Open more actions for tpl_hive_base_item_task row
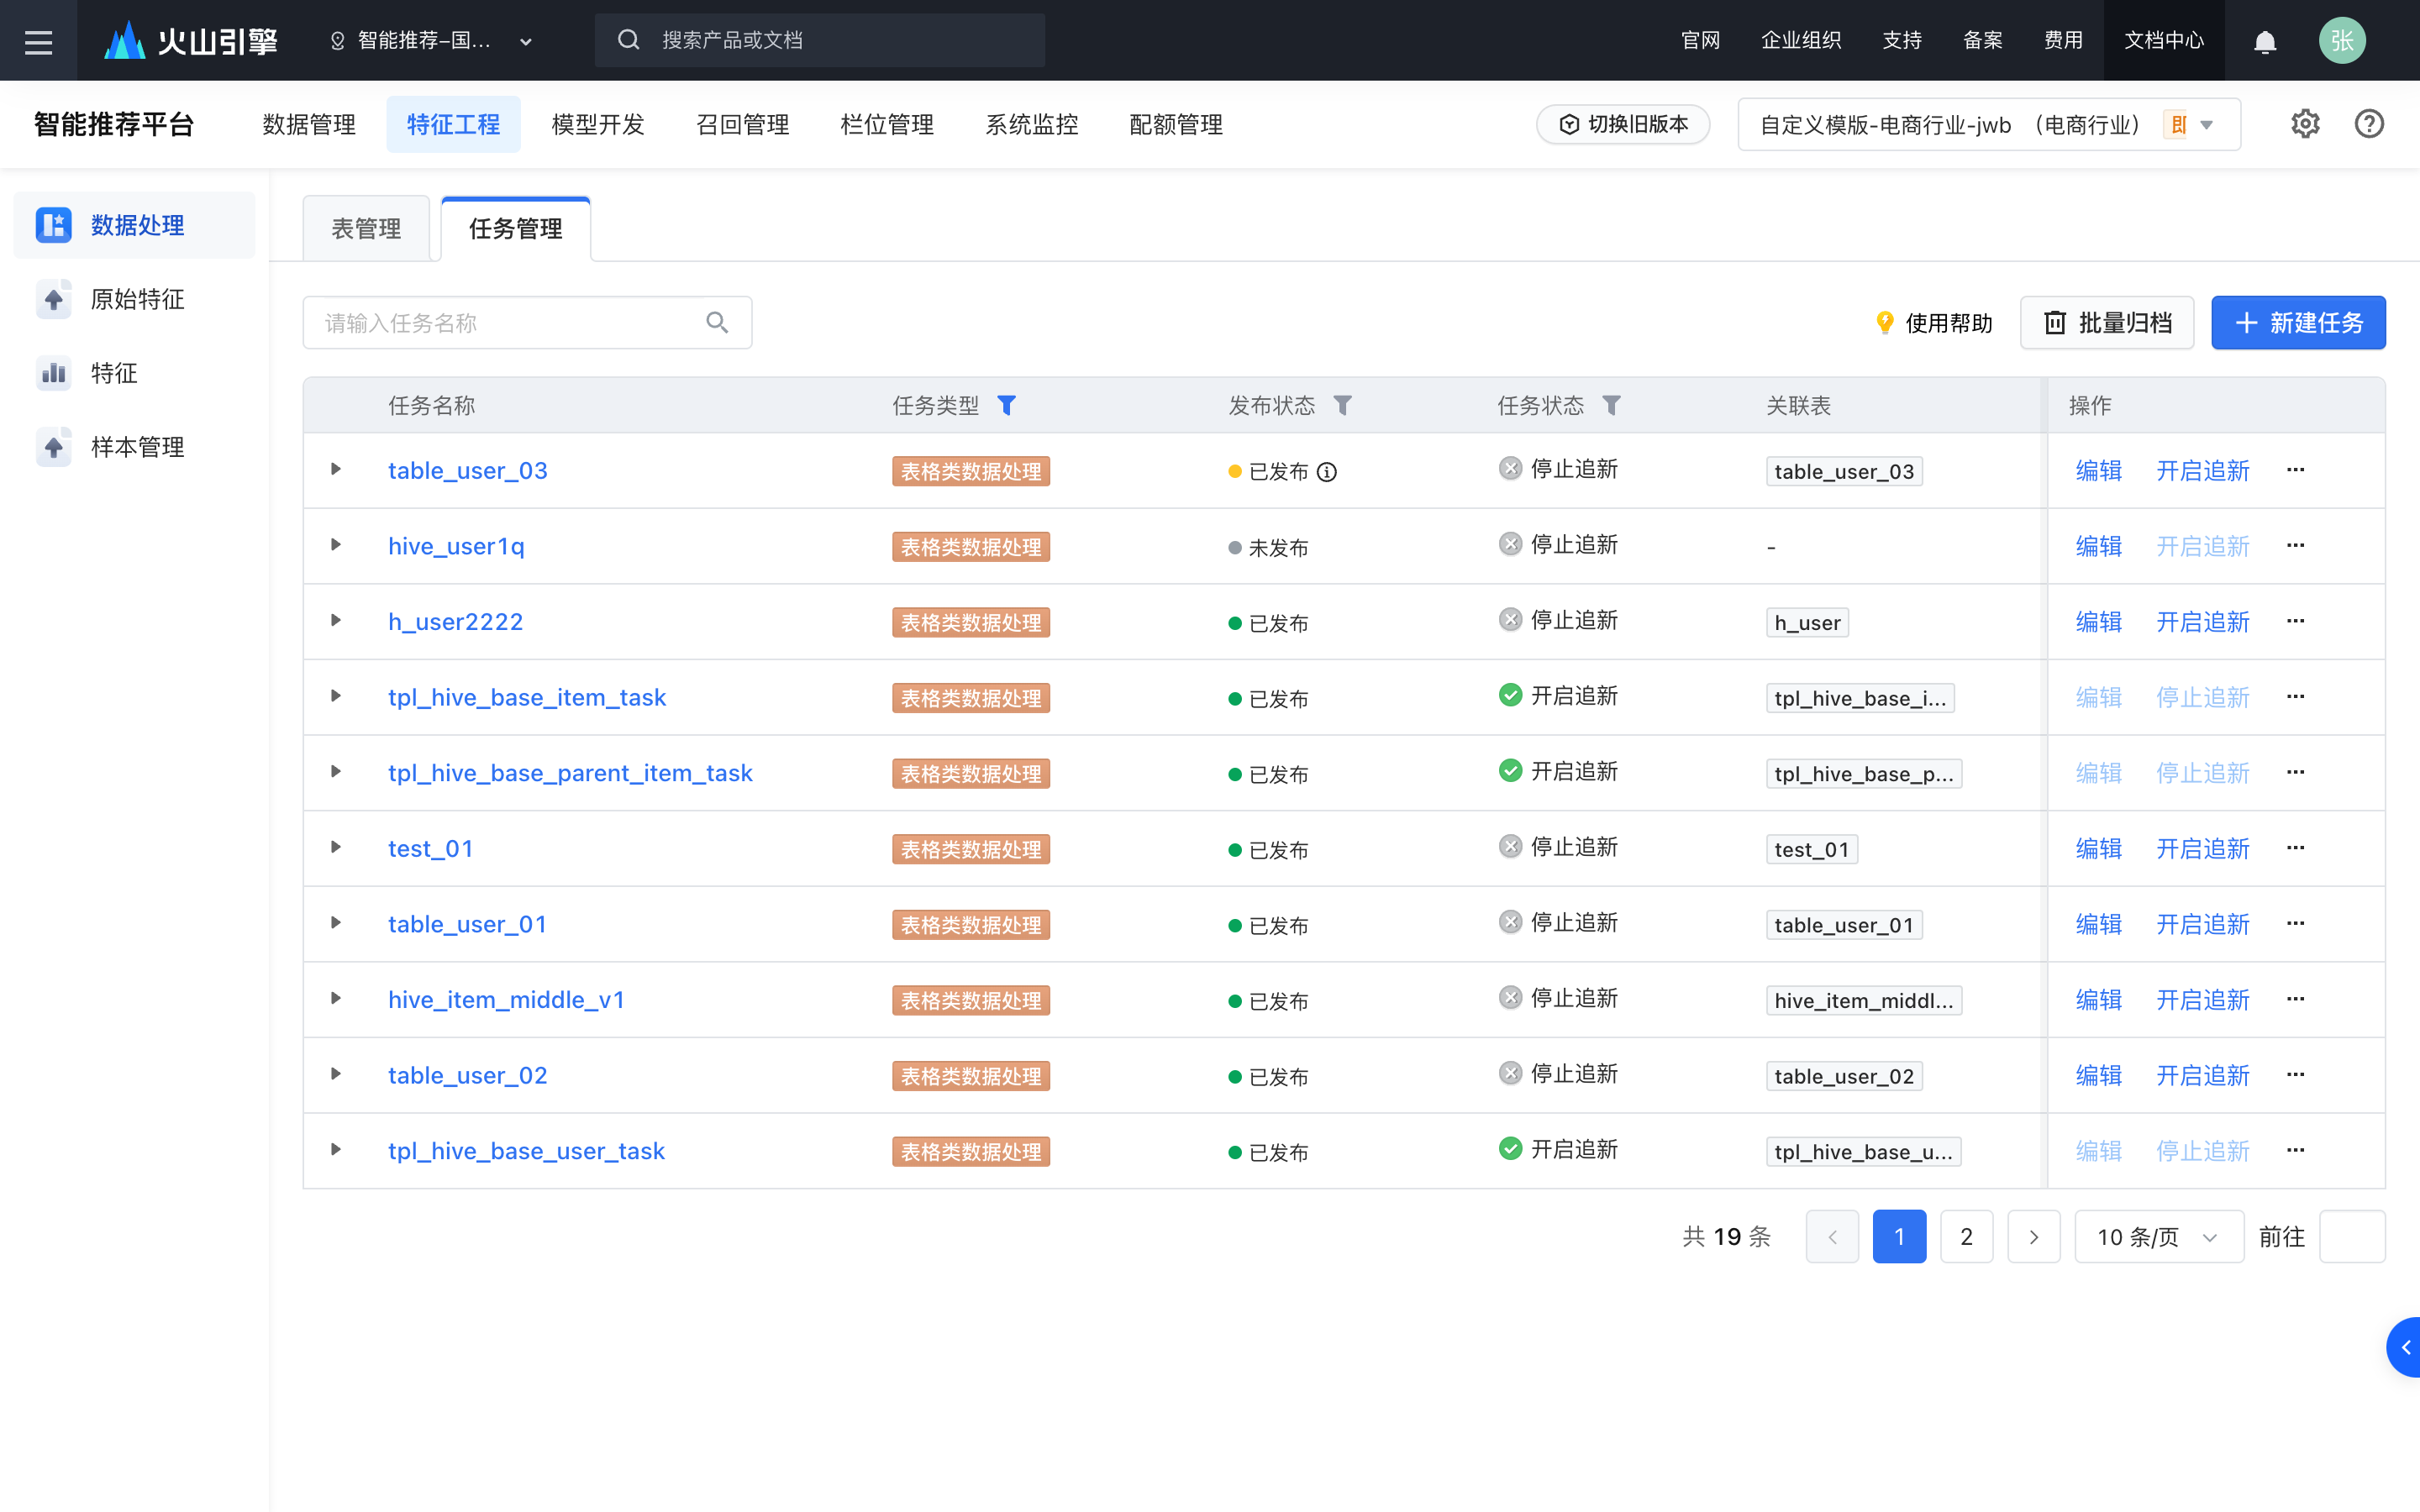The height and width of the screenshot is (1512, 2420). (x=2295, y=697)
